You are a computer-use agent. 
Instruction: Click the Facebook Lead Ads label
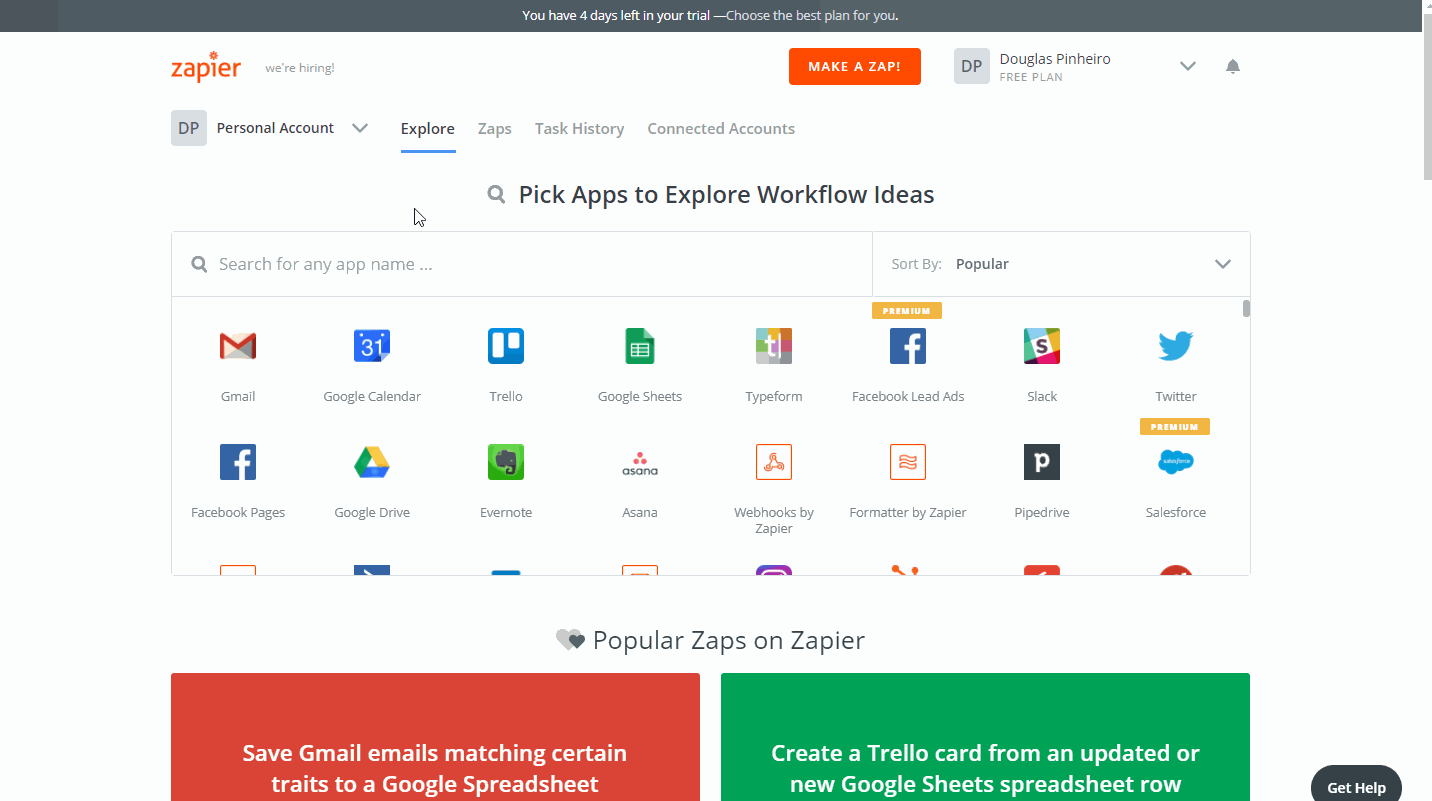pyautogui.click(x=908, y=396)
